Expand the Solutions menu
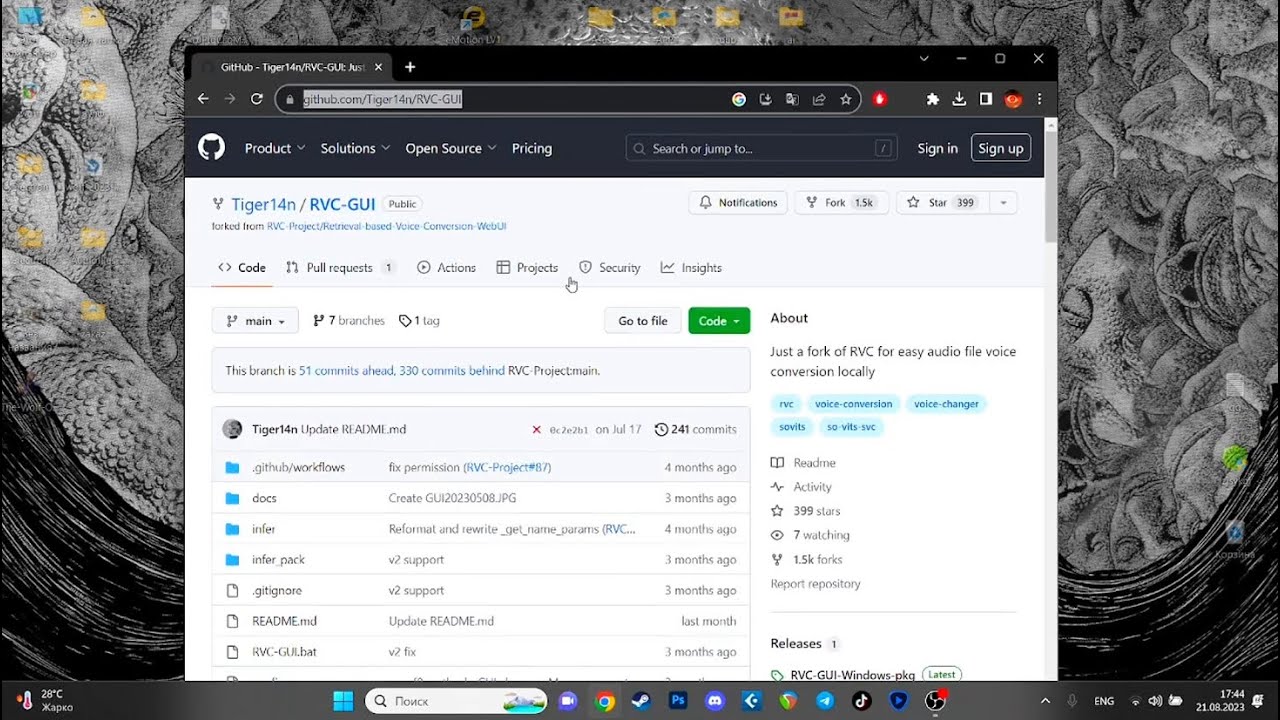 [355, 148]
